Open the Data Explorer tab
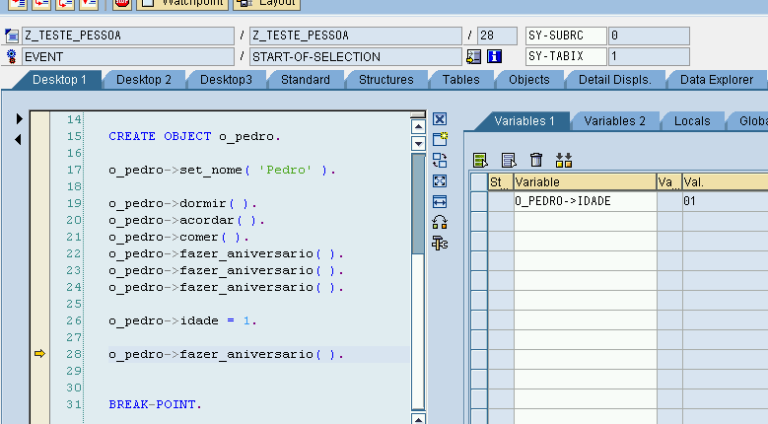The height and width of the screenshot is (424, 768). (x=716, y=80)
